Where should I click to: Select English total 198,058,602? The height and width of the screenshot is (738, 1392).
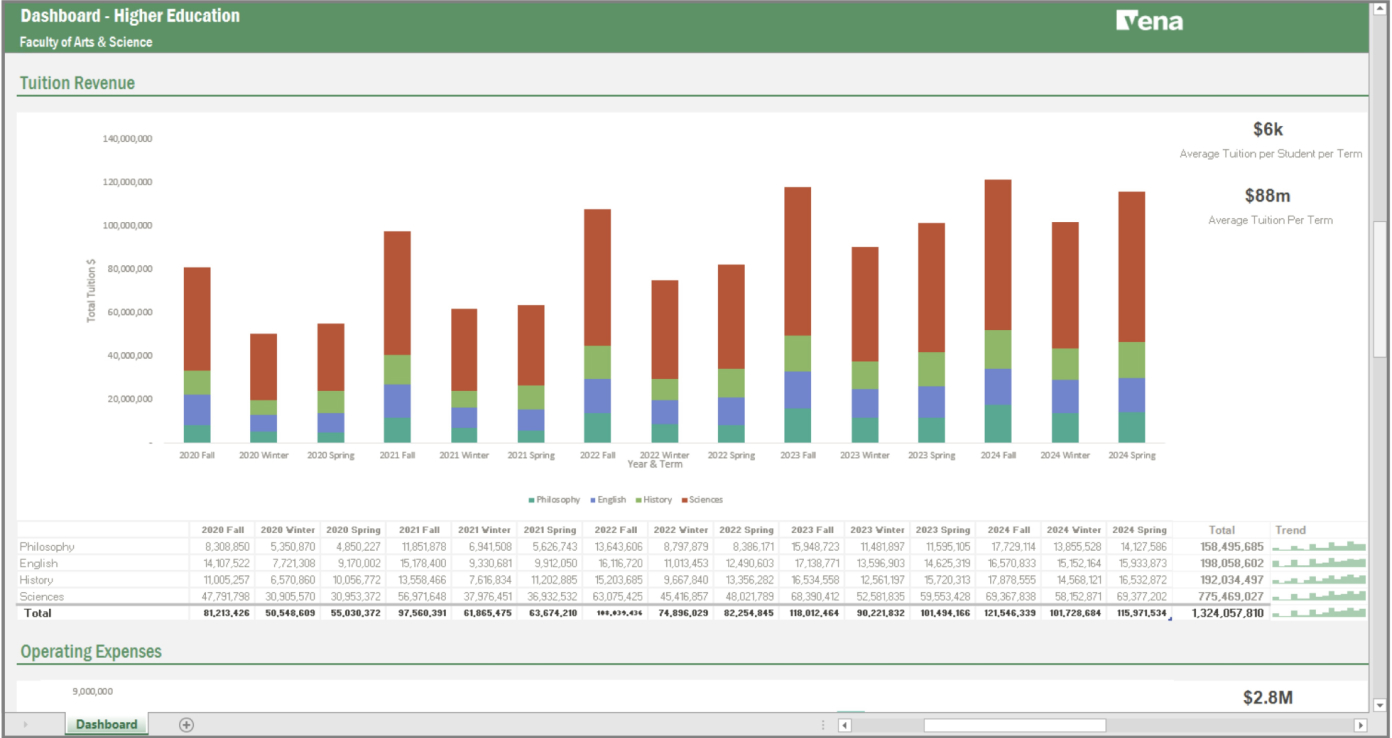(x=1221, y=563)
